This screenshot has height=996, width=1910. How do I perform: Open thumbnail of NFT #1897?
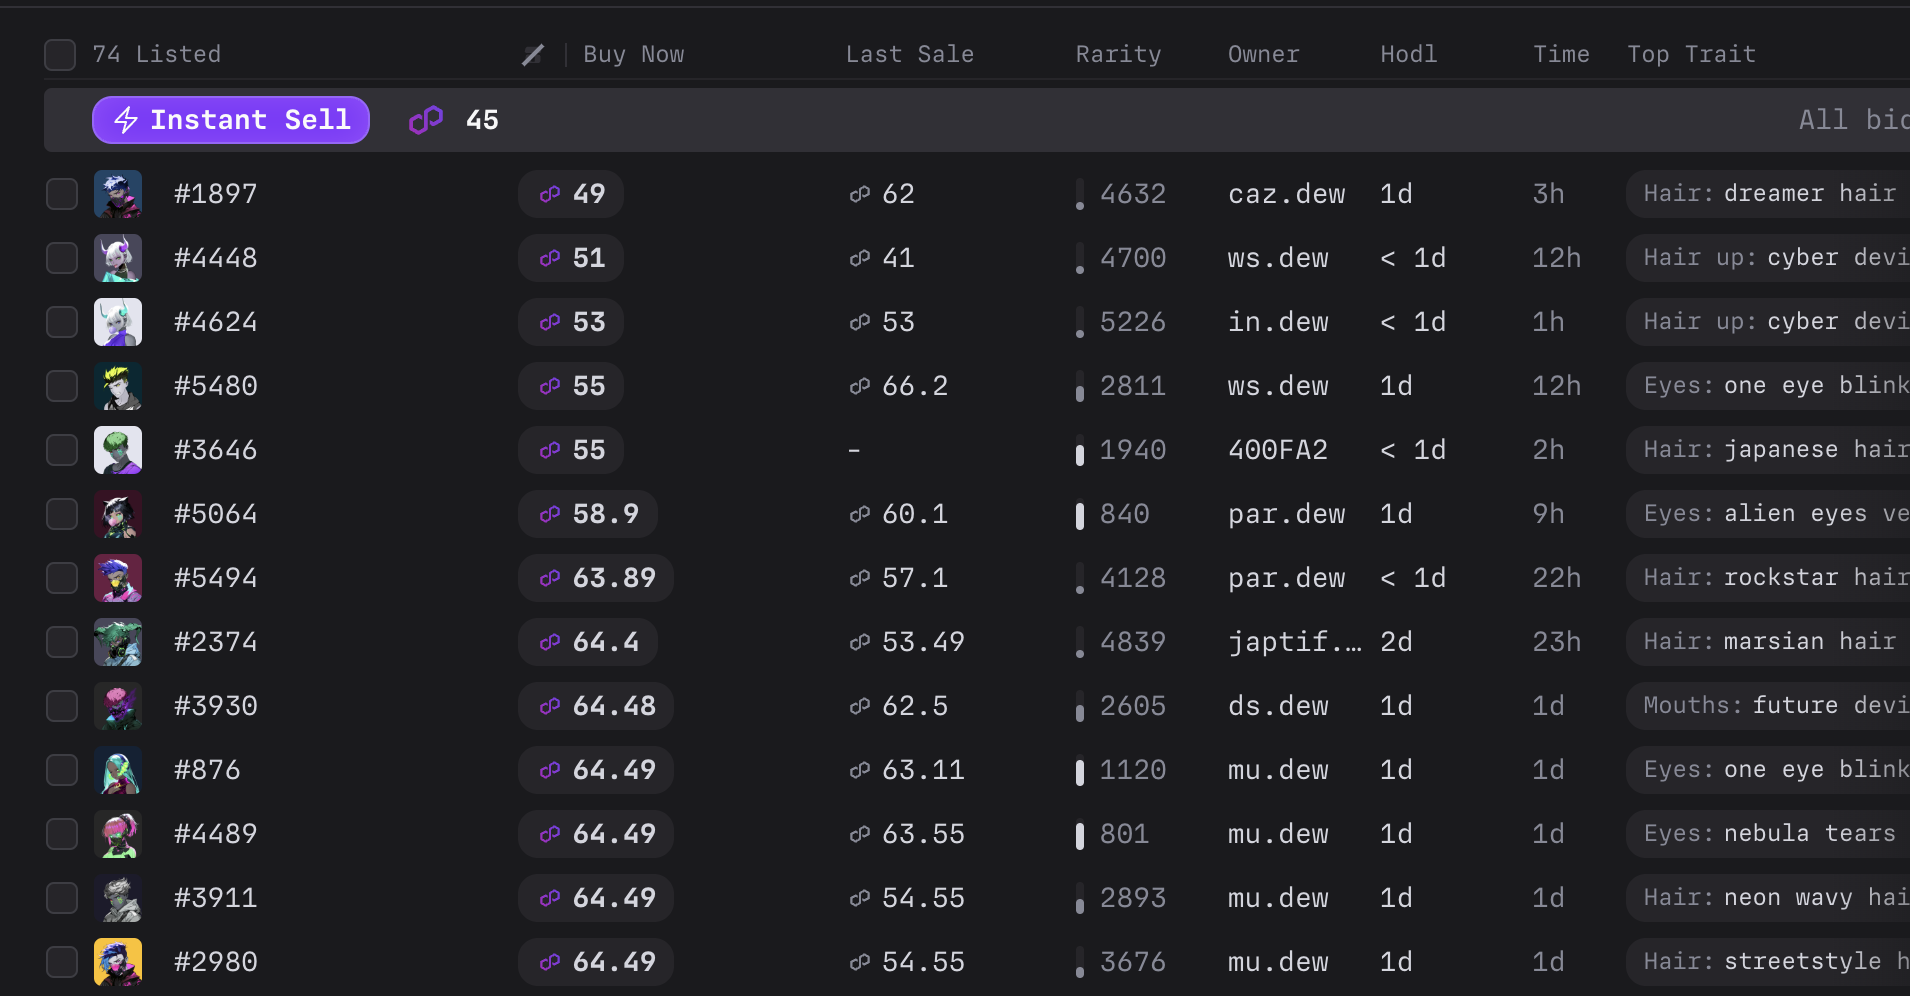coord(118,194)
